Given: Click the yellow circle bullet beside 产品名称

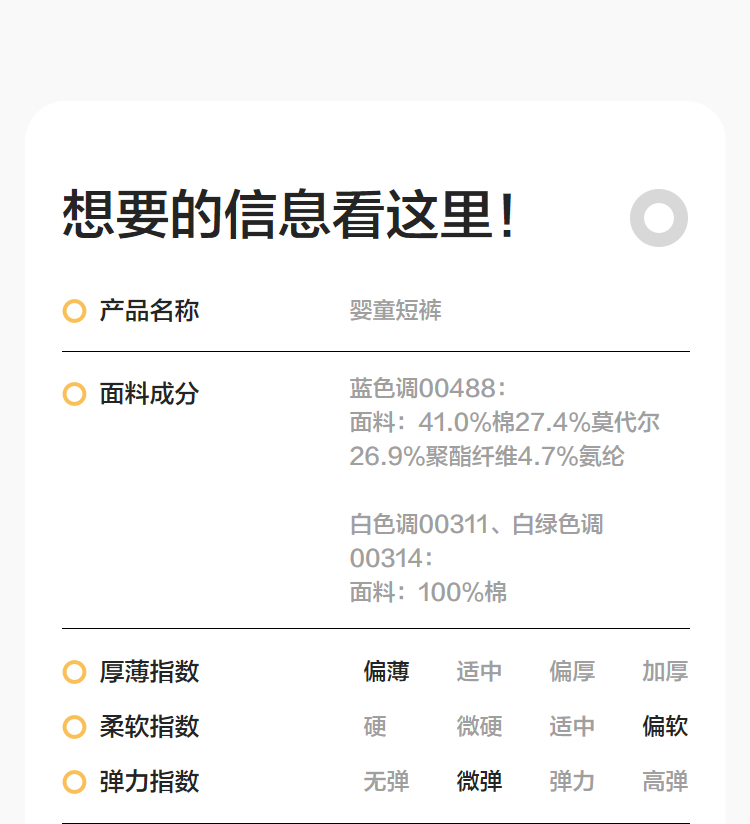Looking at the screenshot, I should pyautogui.click(x=74, y=311).
